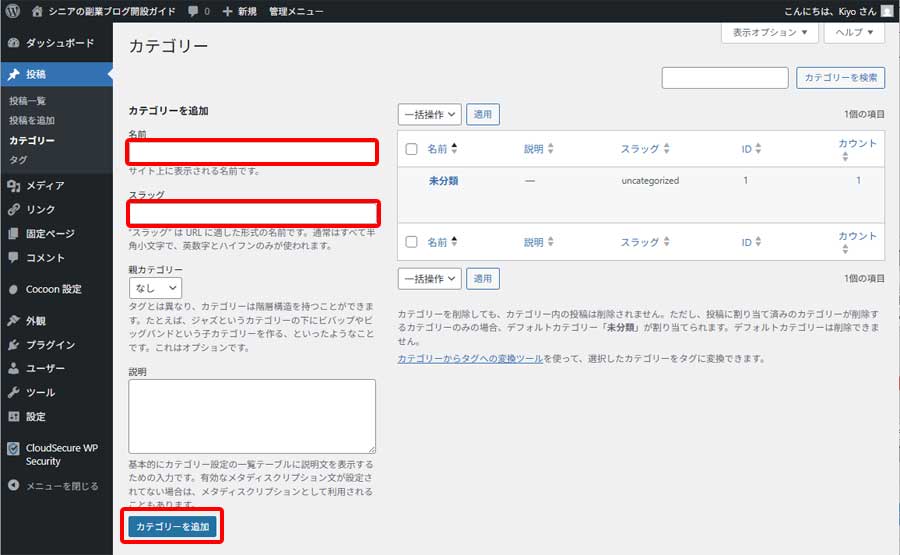The height and width of the screenshot is (555, 900).
Task: Click the user avatar in top right
Action: pyautogui.click(x=887, y=11)
